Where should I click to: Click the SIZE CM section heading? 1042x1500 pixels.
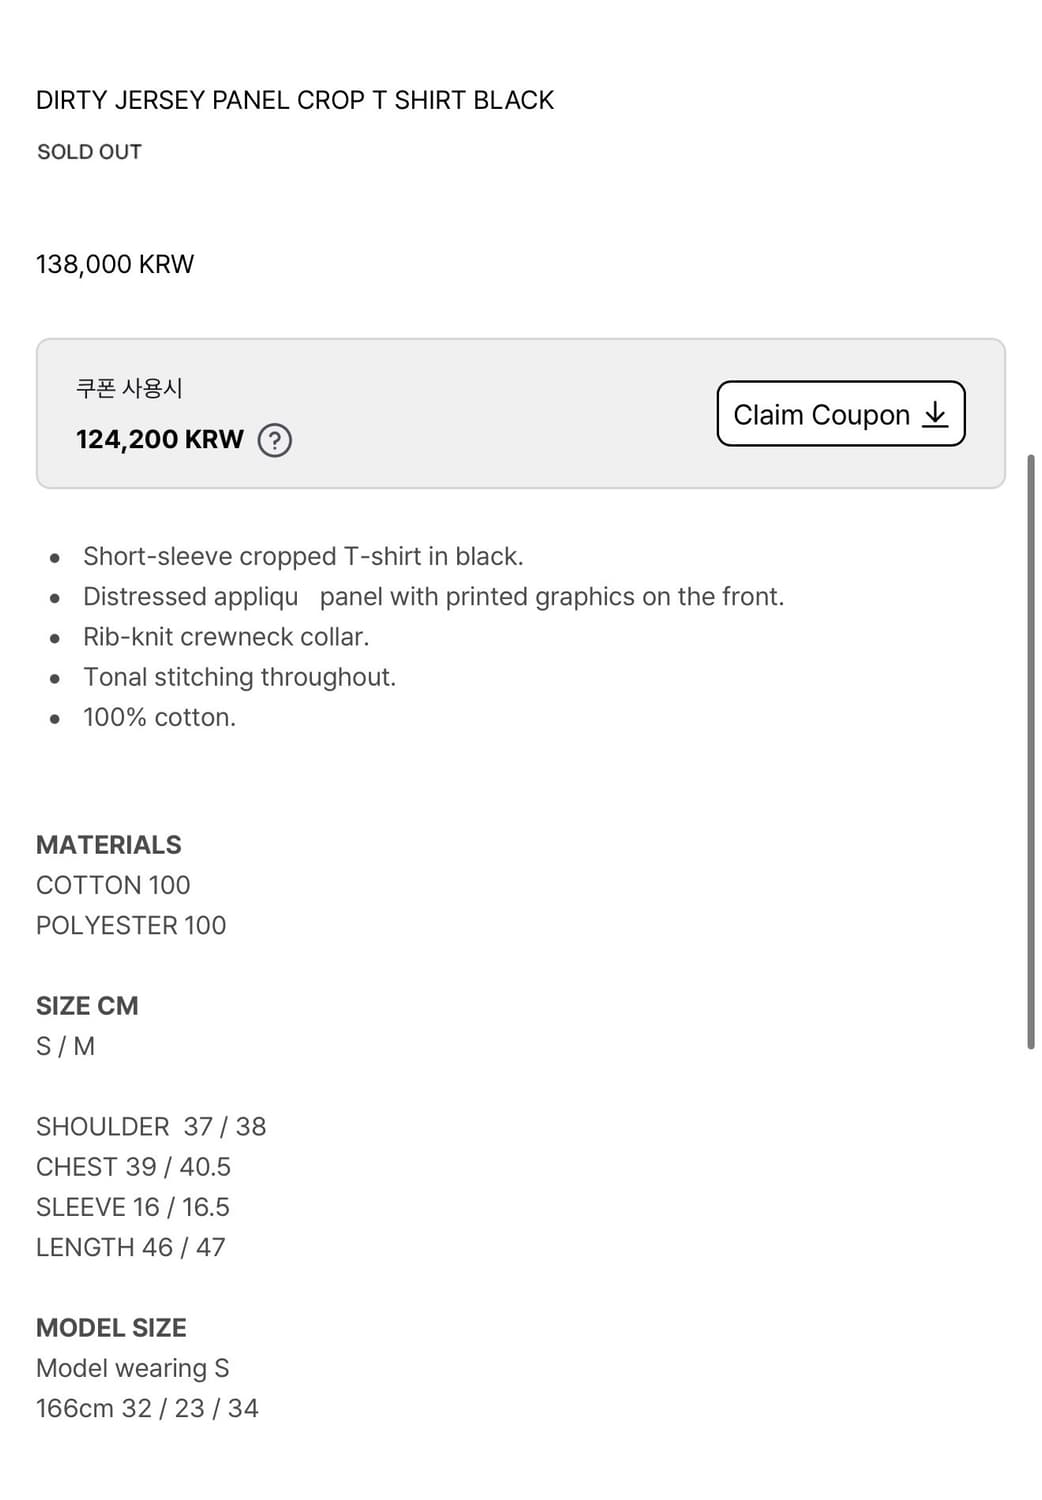[87, 1006]
